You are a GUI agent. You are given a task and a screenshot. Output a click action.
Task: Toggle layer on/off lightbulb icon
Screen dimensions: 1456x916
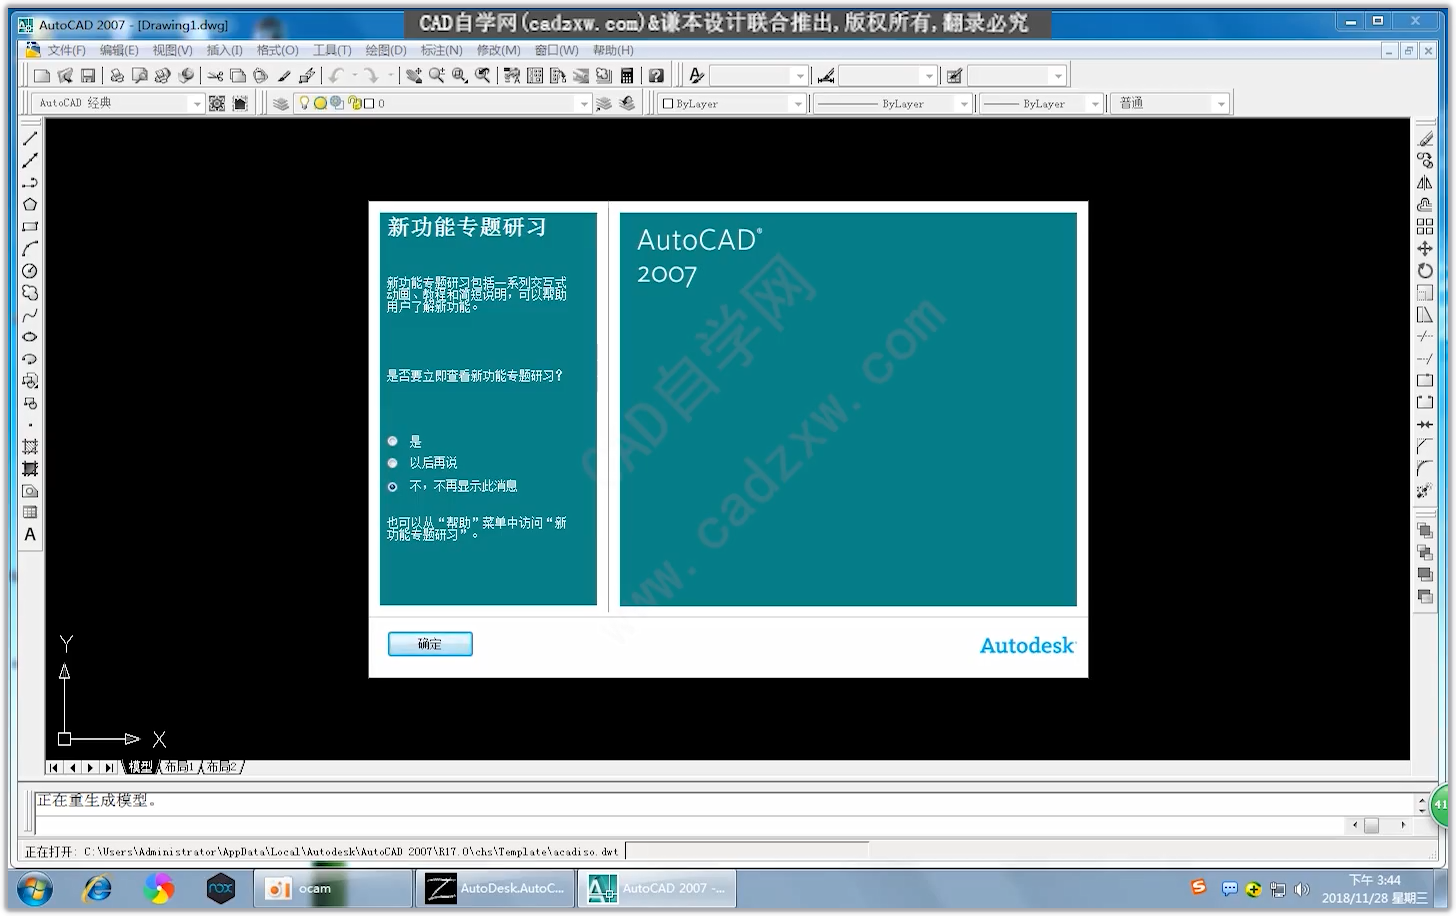[305, 103]
